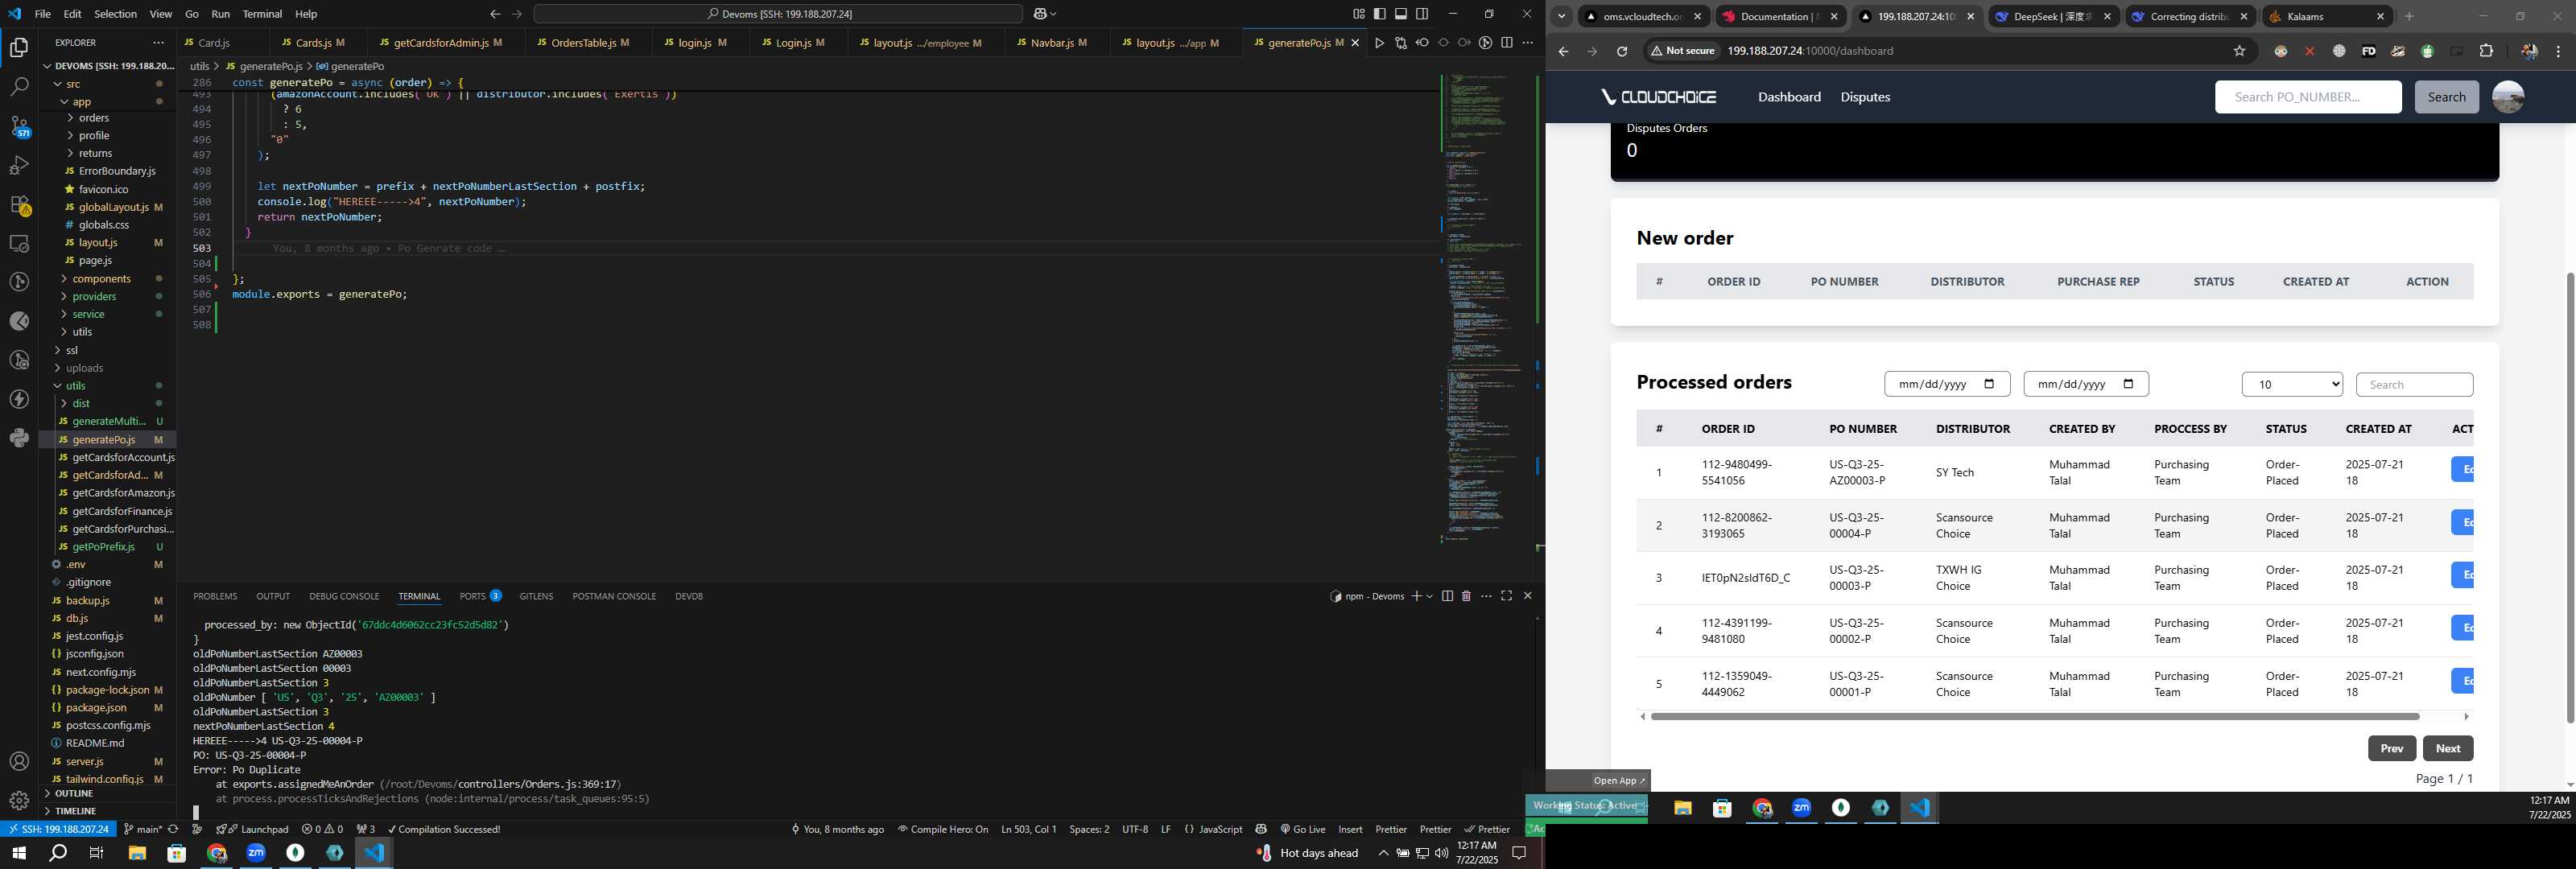Open the Python icon in activity bar
This screenshot has width=2576, height=869.
pos(19,438)
